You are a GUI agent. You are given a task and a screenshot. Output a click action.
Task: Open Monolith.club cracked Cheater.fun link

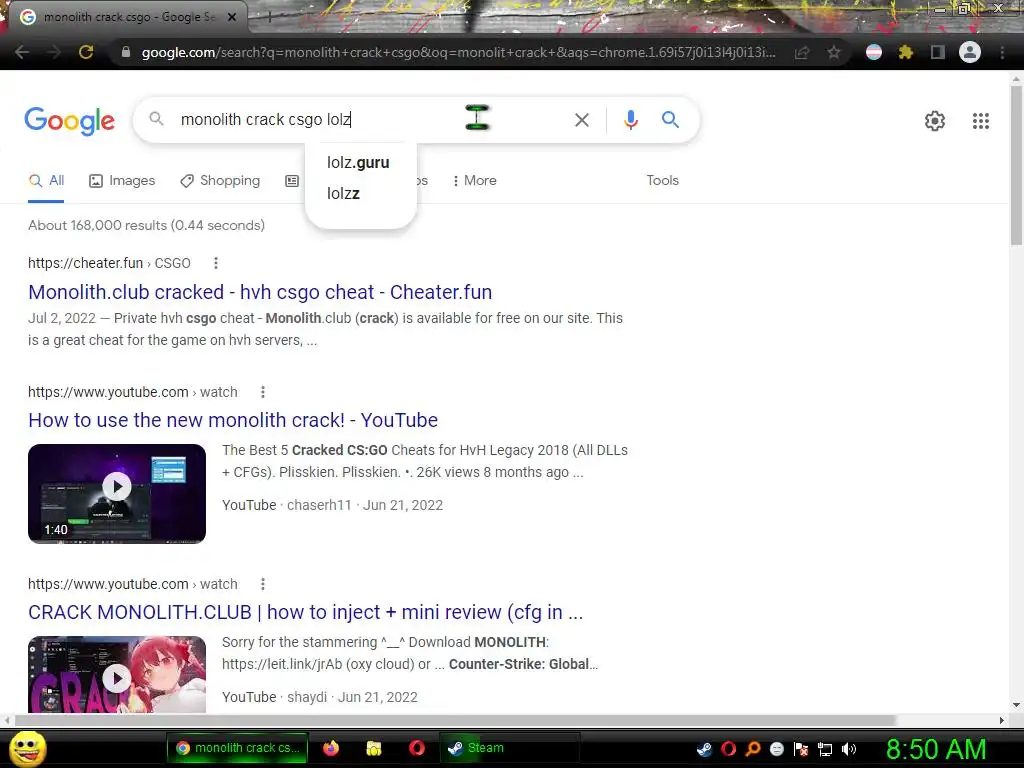260,292
